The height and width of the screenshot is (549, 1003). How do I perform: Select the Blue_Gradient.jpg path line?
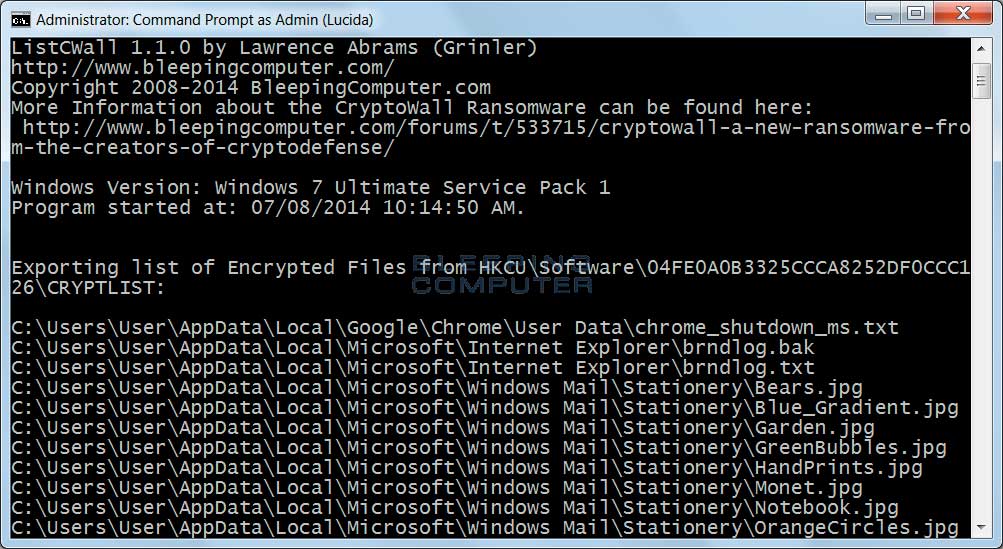tap(485, 408)
